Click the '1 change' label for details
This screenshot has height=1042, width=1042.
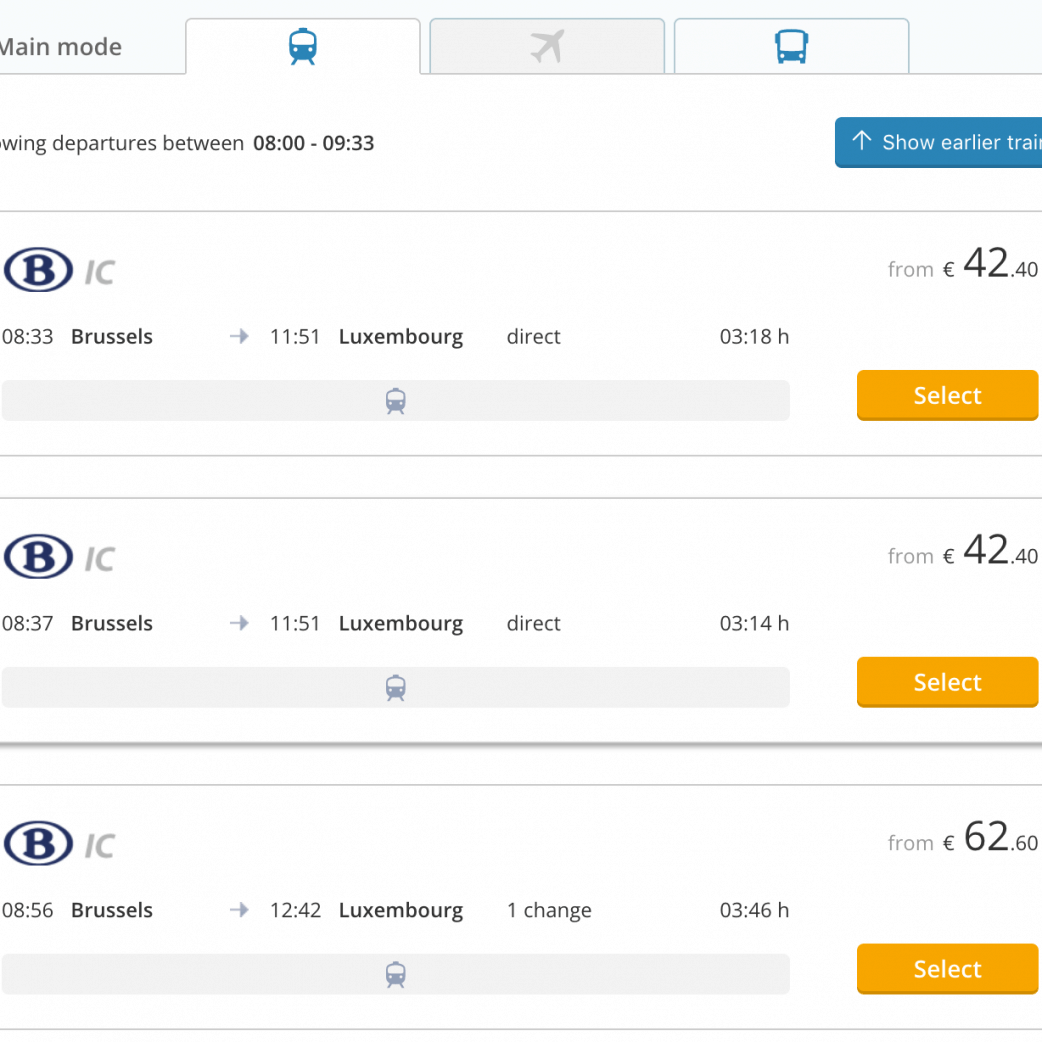click(x=549, y=911)
